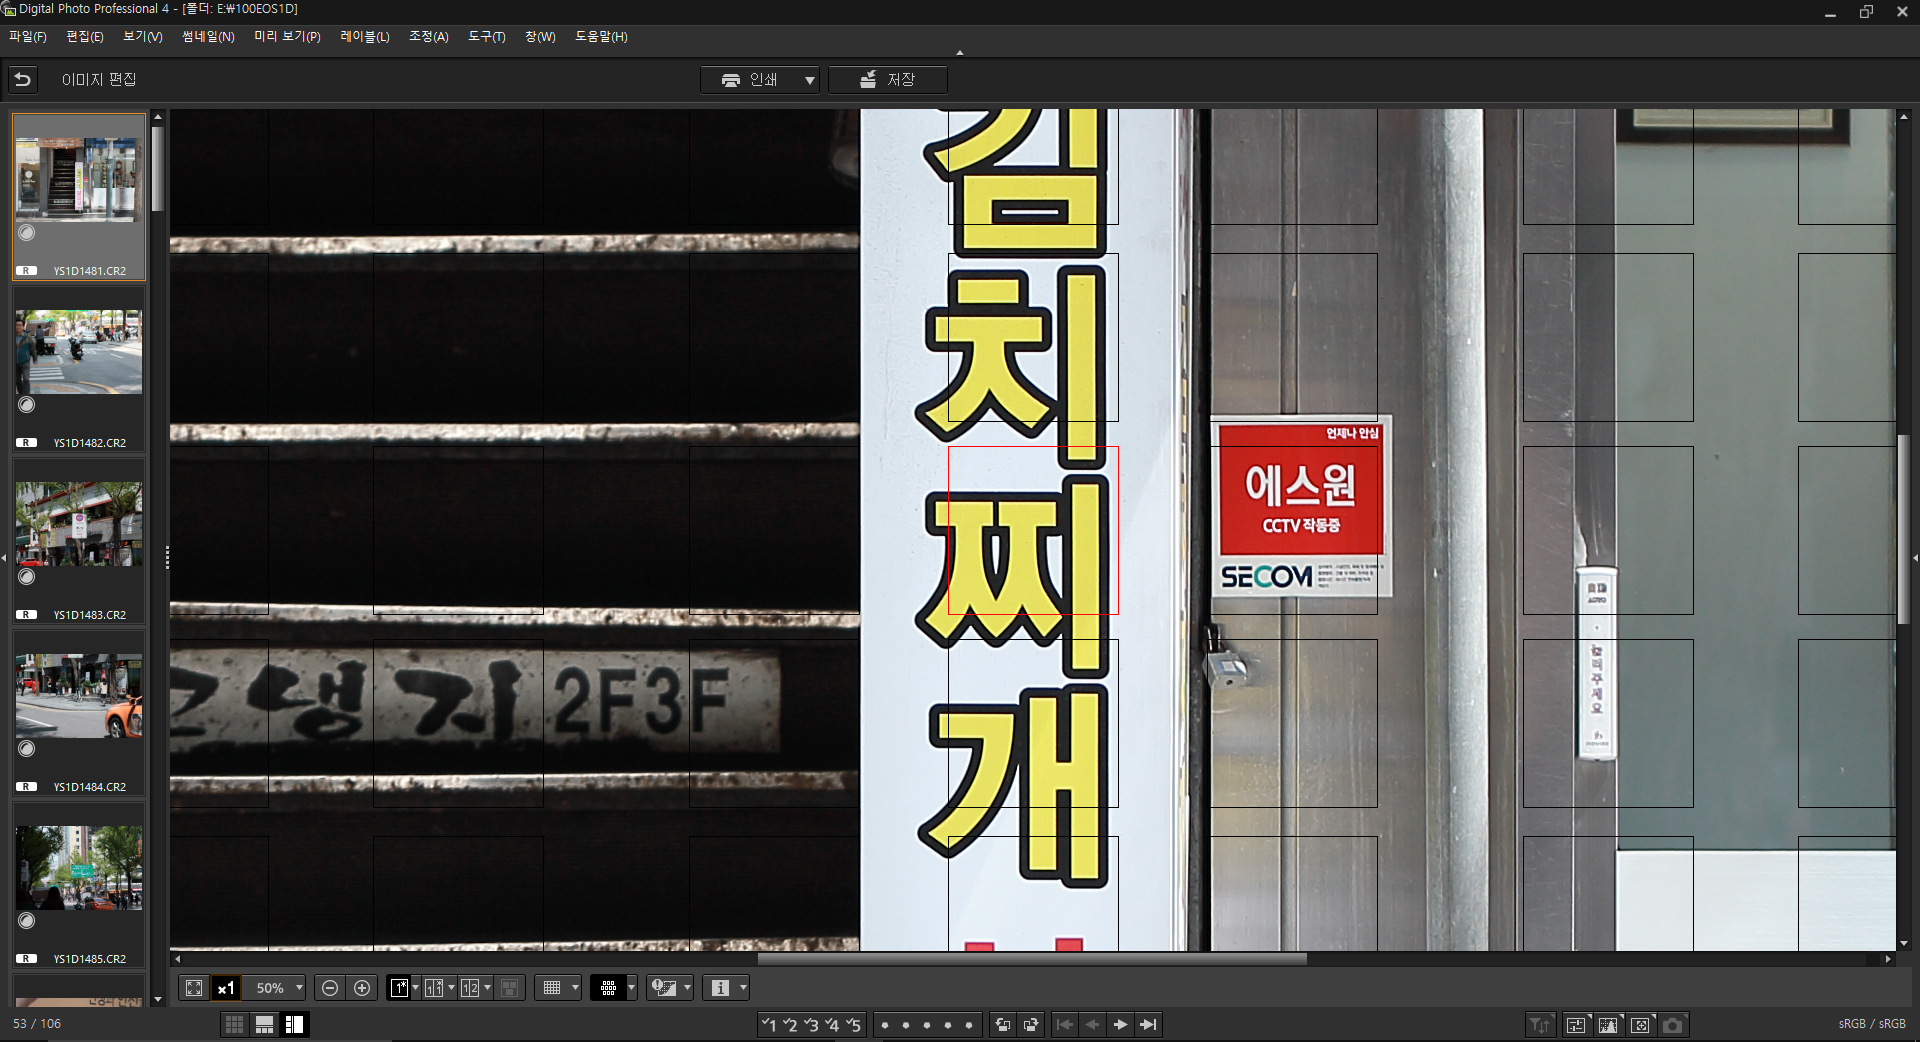The height and width of the screenshot is (1042, 1920).
Task: Rotate image left icon
Action: (x=1003, y=1024)
